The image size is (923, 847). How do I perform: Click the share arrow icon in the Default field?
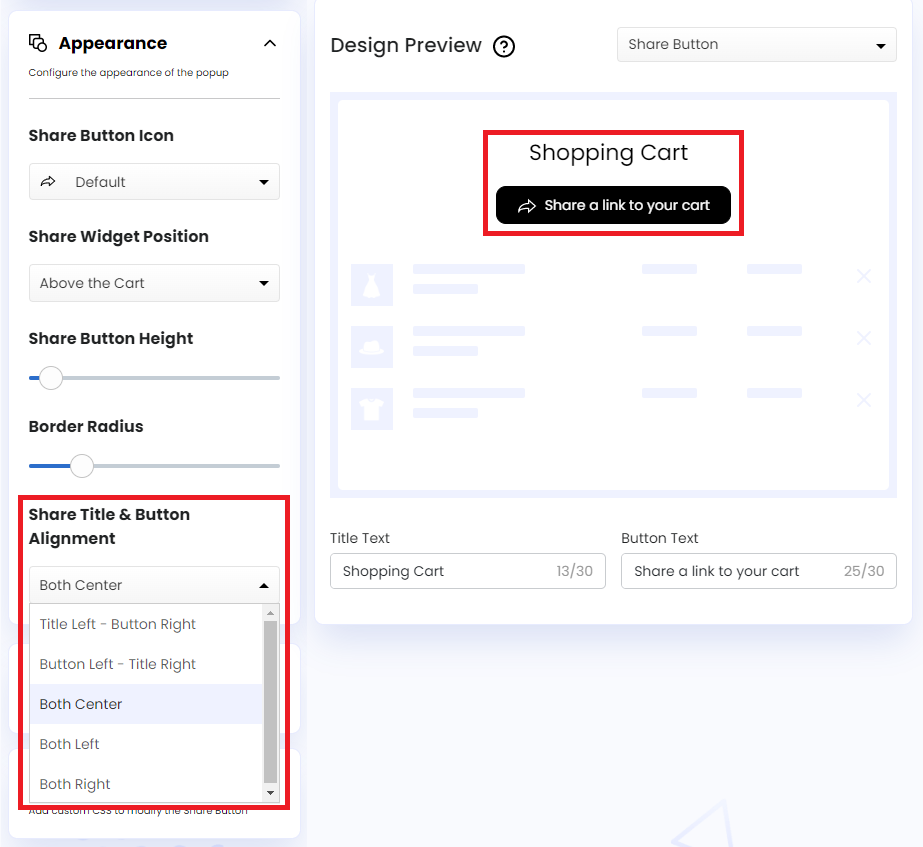(x=47, y=181)
